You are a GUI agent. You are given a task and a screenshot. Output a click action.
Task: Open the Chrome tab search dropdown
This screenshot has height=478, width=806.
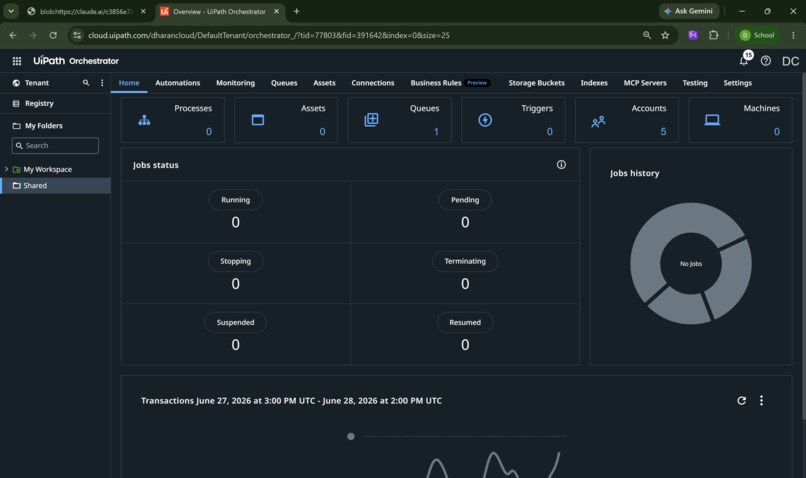11,11
